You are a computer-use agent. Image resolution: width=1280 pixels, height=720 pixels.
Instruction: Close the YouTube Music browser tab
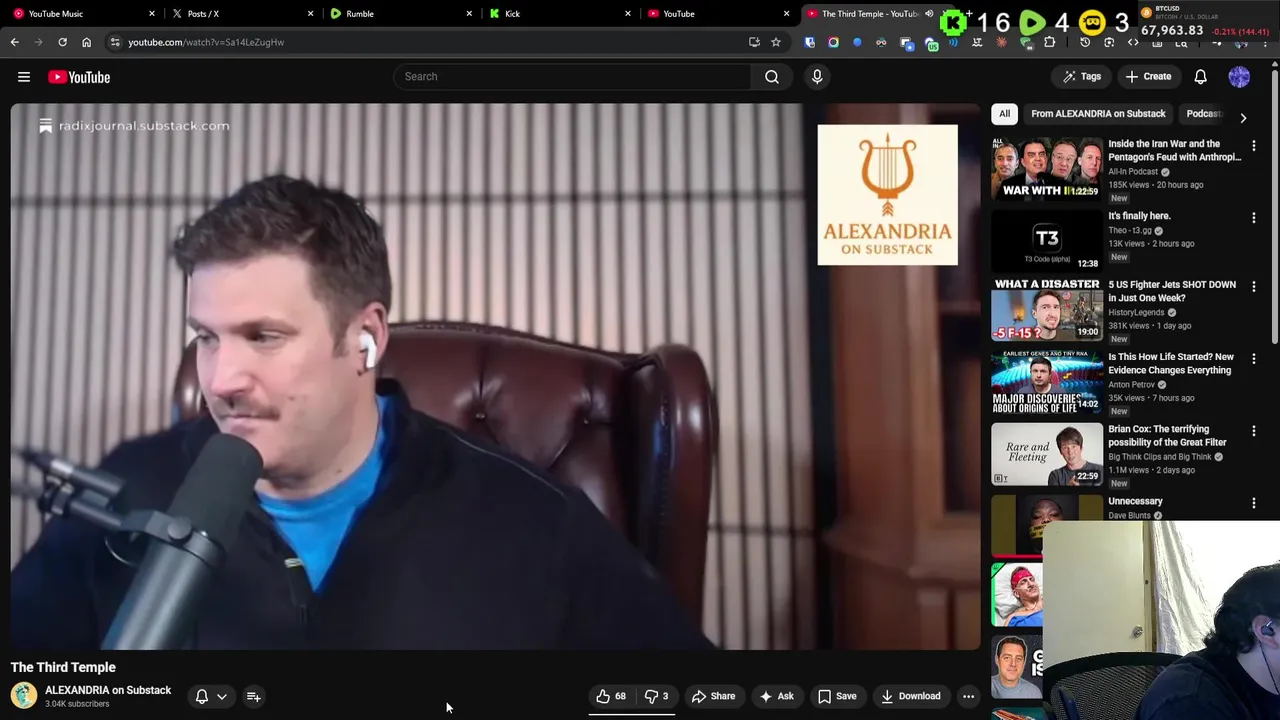(x=152, y=13)
